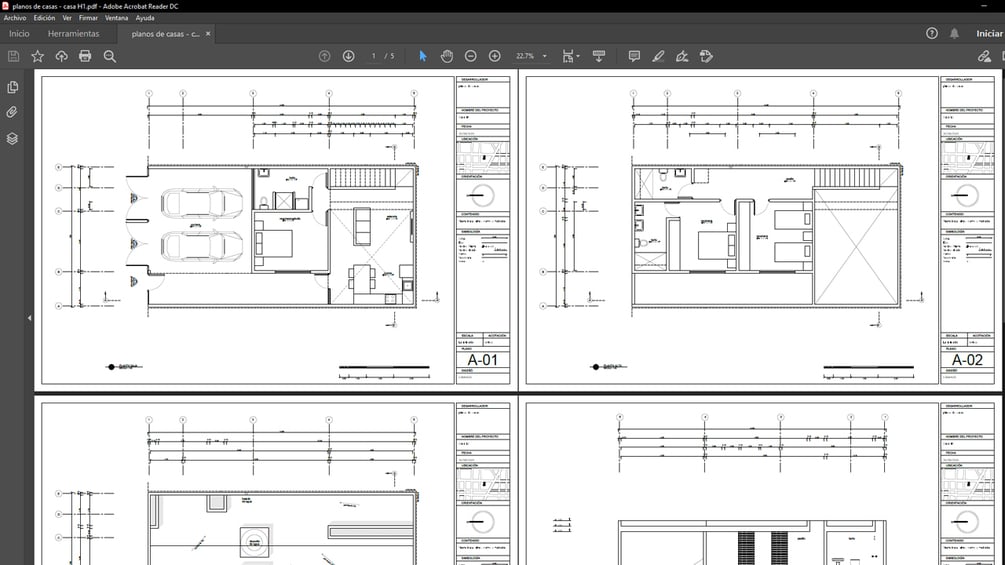The width and height of the screenshot is (1005, 565).
Task: Open the Help question mark icon
Action: 932,33
